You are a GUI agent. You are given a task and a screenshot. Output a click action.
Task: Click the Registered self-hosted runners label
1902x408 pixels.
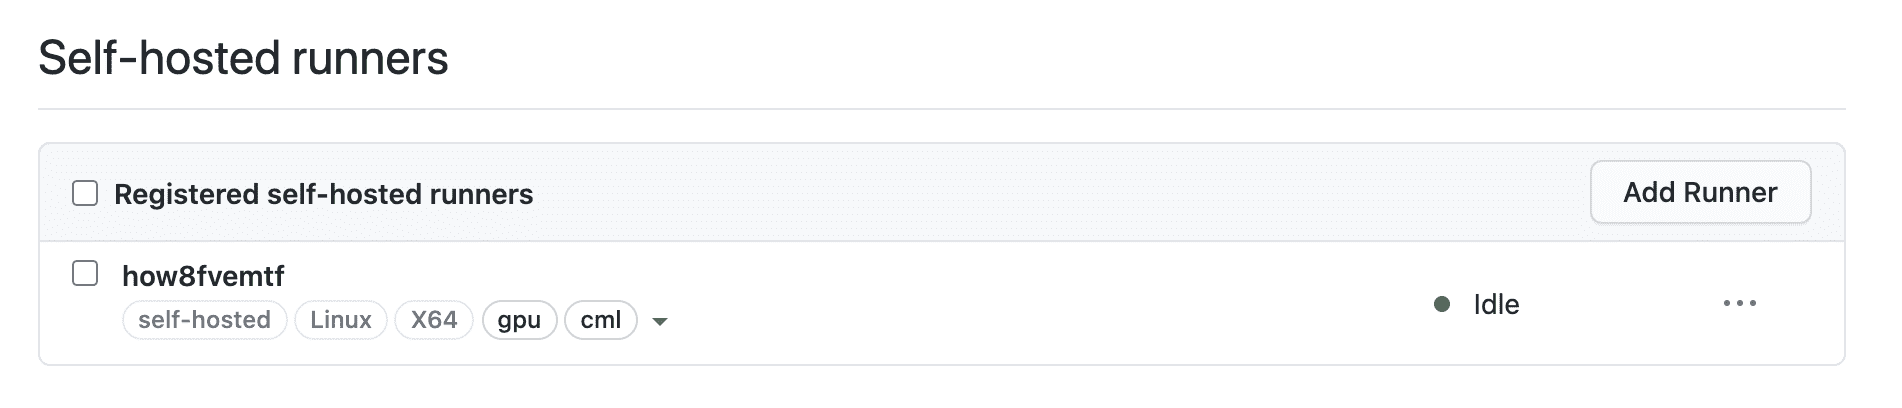[x=323, y=194]
